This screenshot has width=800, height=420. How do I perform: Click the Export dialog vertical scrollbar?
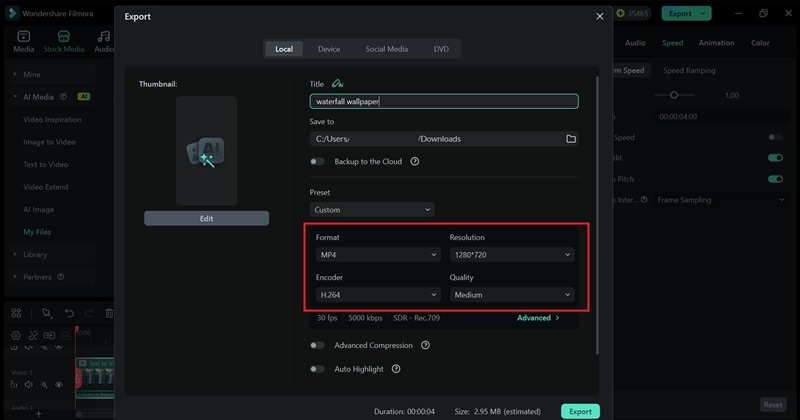click(597, 216)
